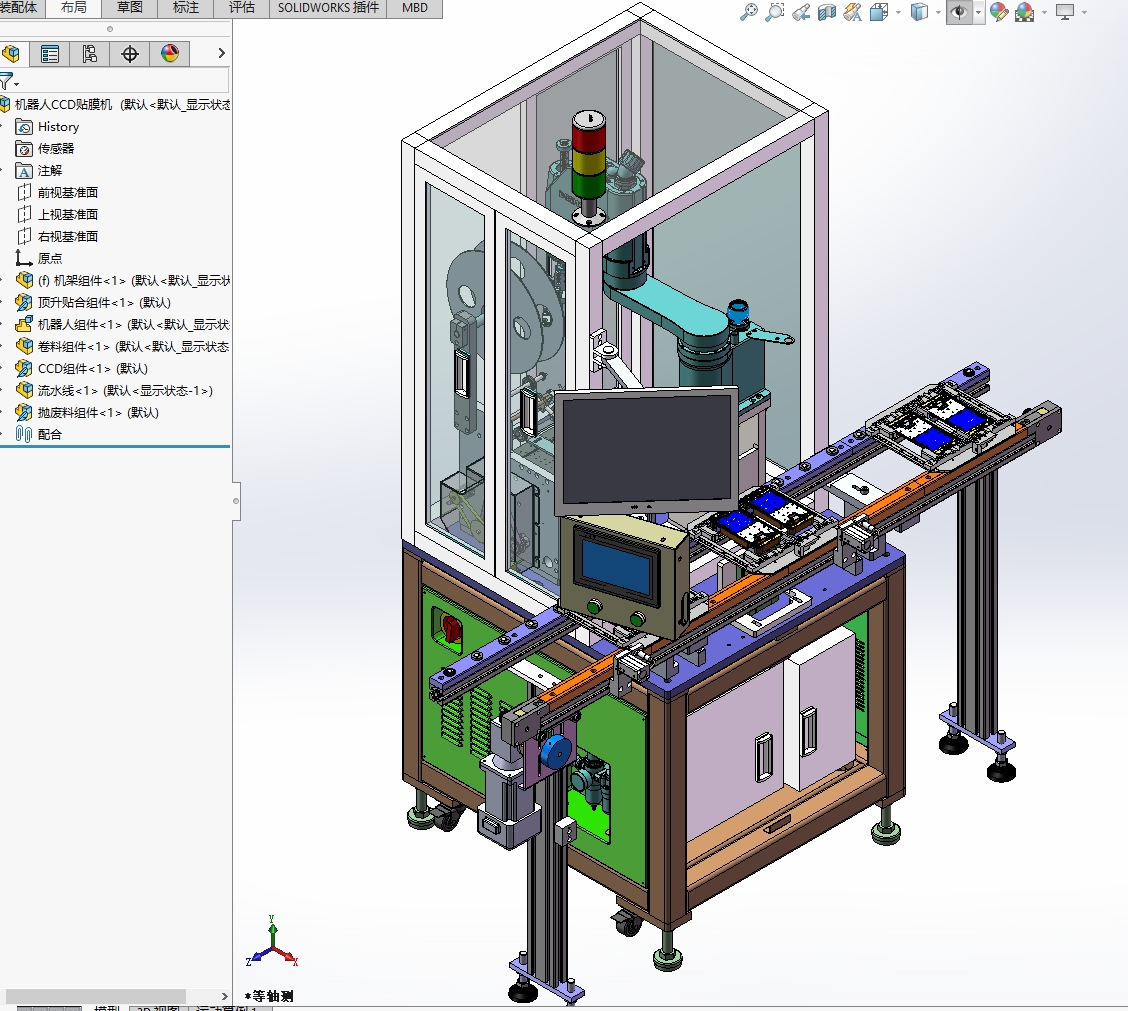Open the View Orientation dropdown arrow
The image size is (1128, 1011).
point(899,12)
